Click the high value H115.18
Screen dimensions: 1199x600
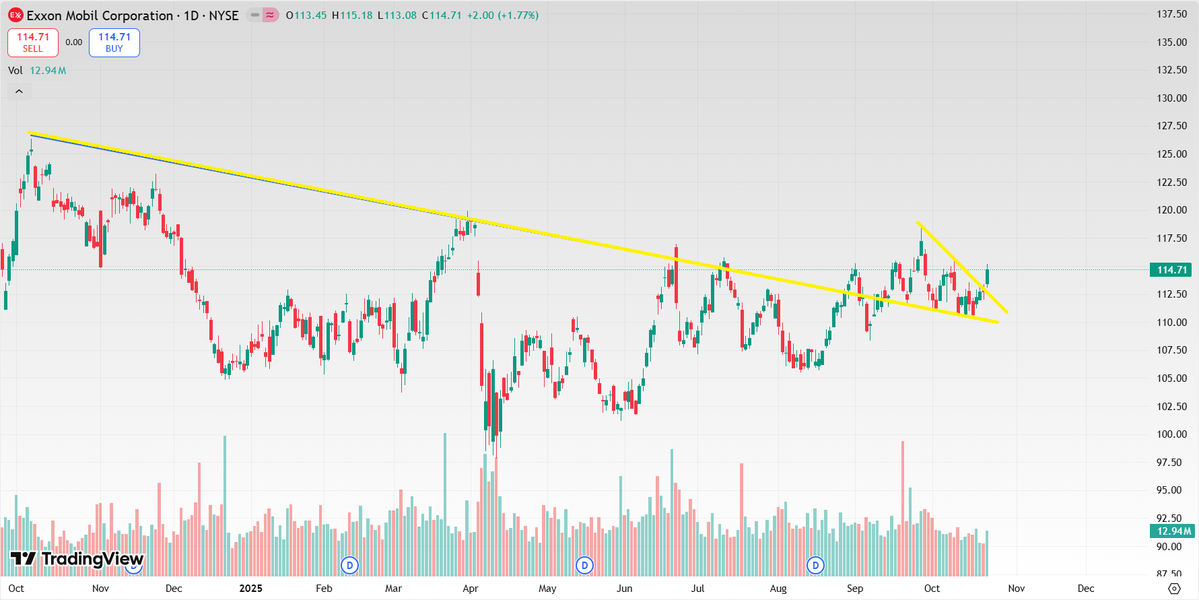click(351, 15)
